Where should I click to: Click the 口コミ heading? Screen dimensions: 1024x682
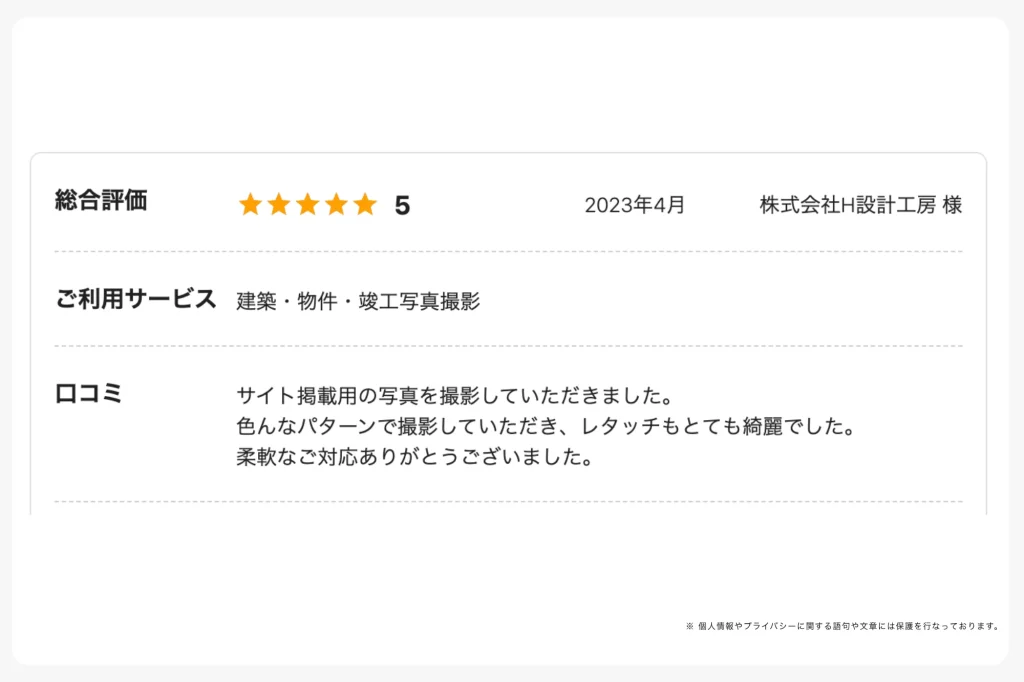click(88, 394)
